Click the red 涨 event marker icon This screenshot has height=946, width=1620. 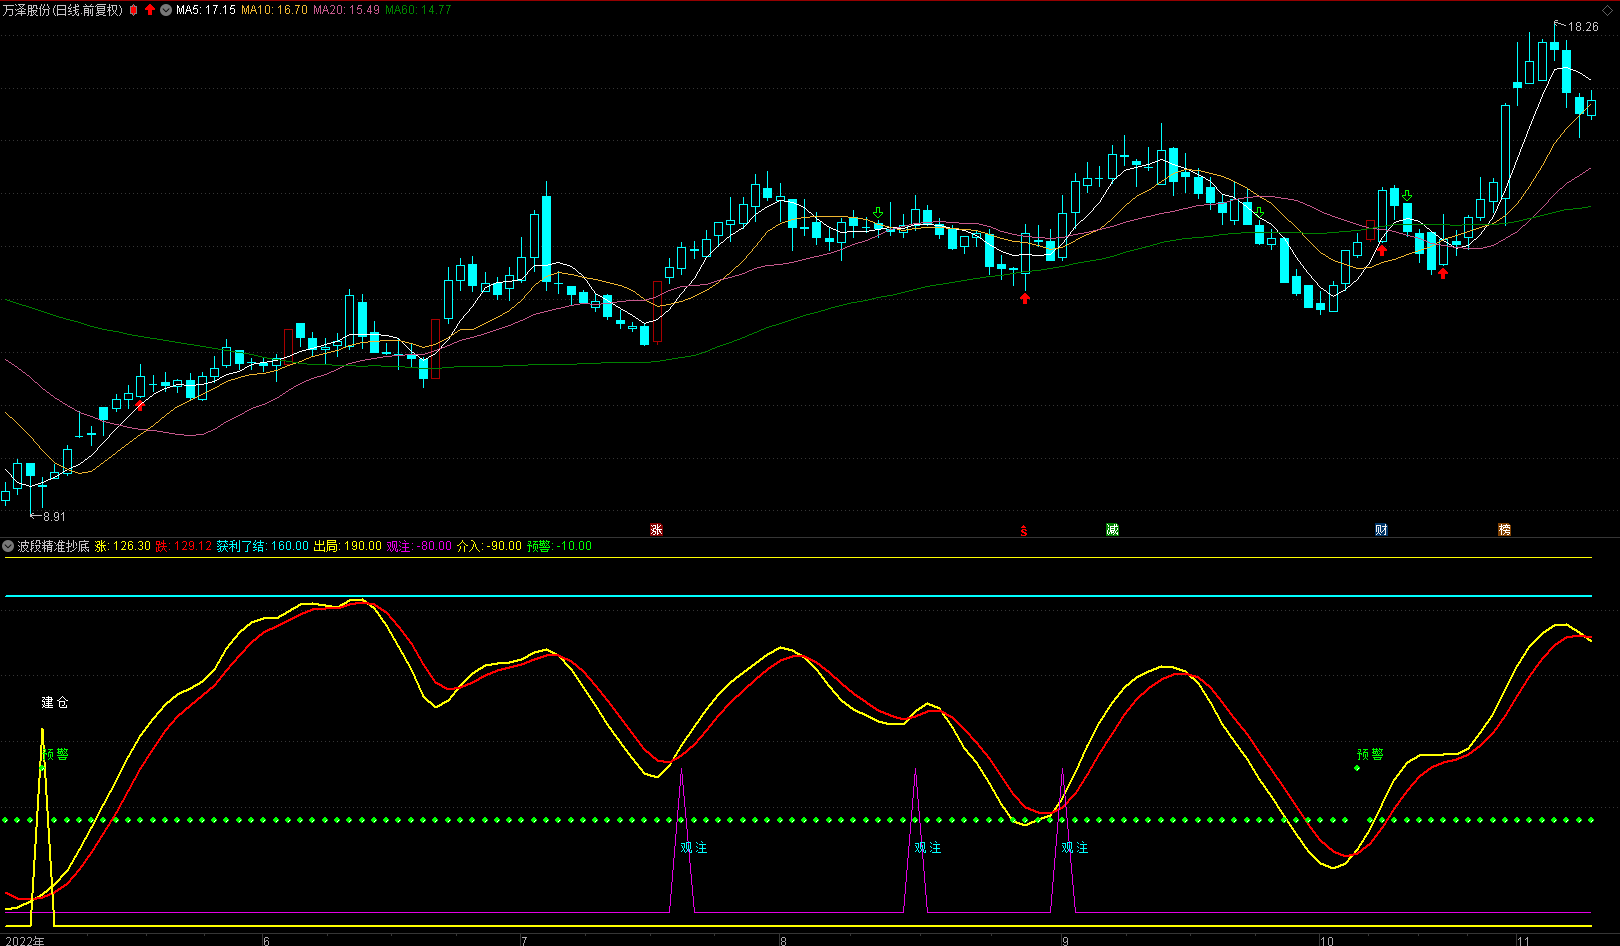tap(657, 530)
